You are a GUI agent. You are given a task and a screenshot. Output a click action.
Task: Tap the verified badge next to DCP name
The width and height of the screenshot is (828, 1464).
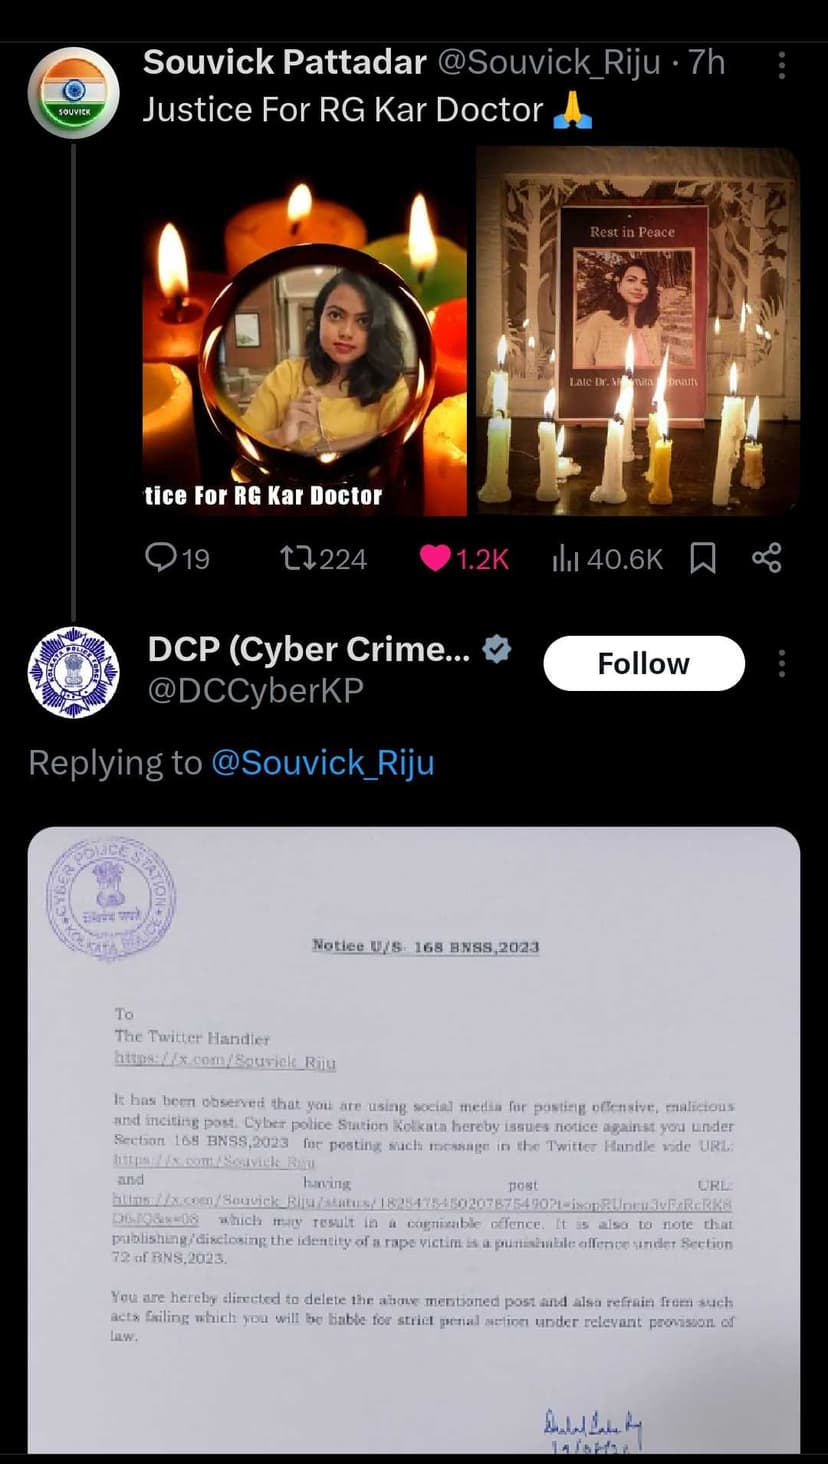click(x=497, y=650)
